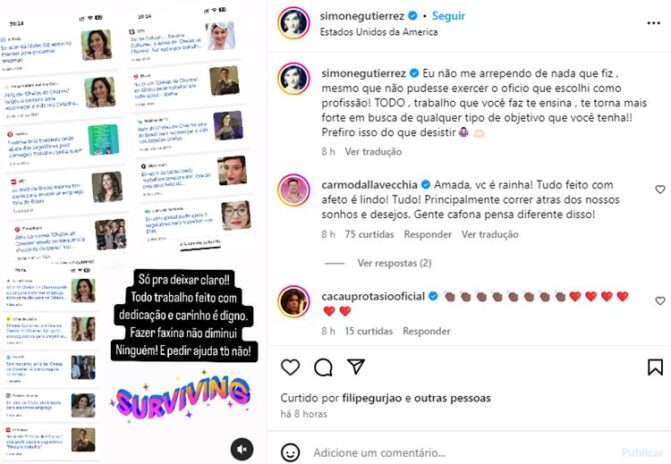
Task: Follow simonegutierrez with the Seguir button
Action: click(448, 16)
